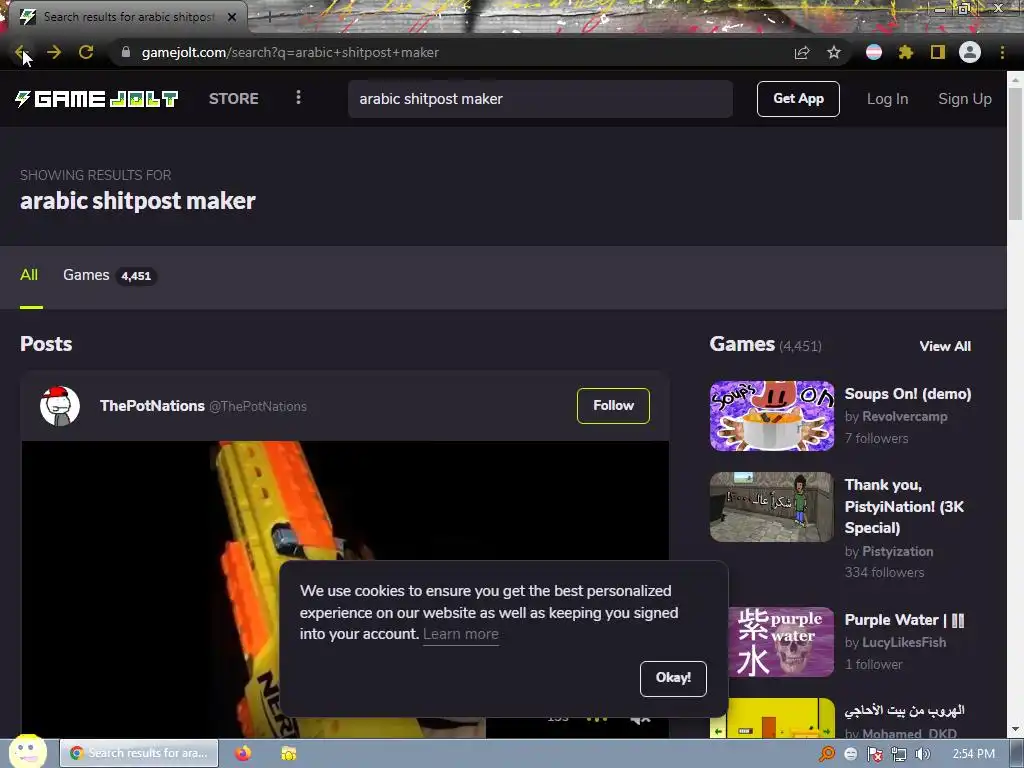Share this page using the share icon
Image resolution: width=1024 pixels, height=768 pixels.
(x=802, y=52)
